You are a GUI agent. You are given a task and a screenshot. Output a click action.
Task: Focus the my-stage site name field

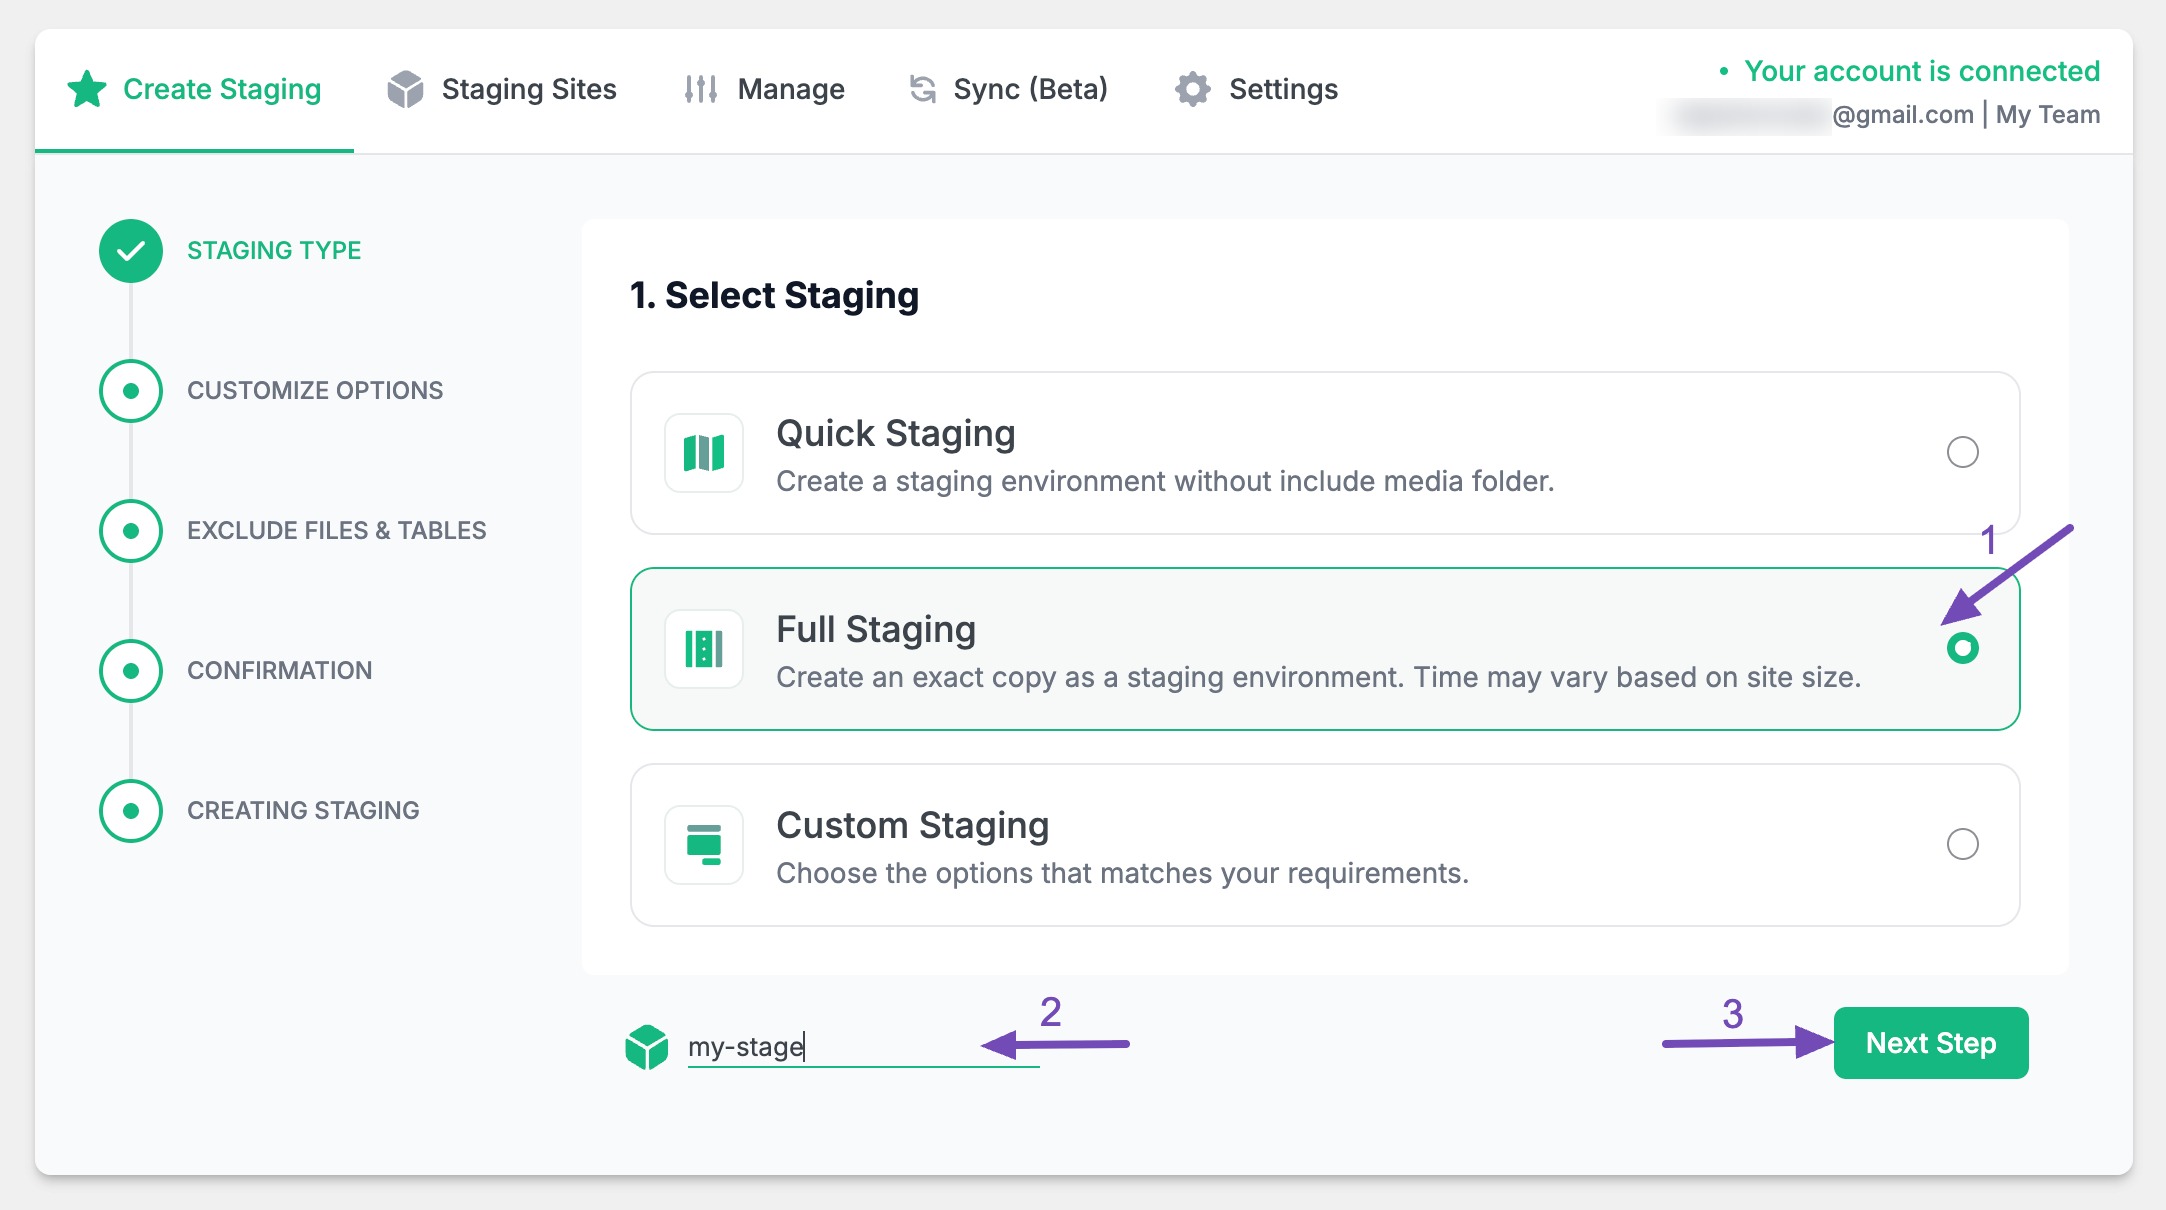tap(860, 1046)
